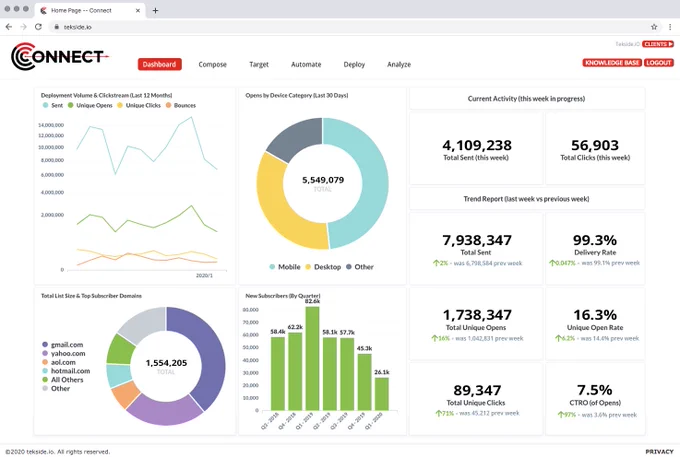Open the KNOWLEDGE BASE
Image resolution: width=680 pixels, height=457 pixels.
(612, 63)
